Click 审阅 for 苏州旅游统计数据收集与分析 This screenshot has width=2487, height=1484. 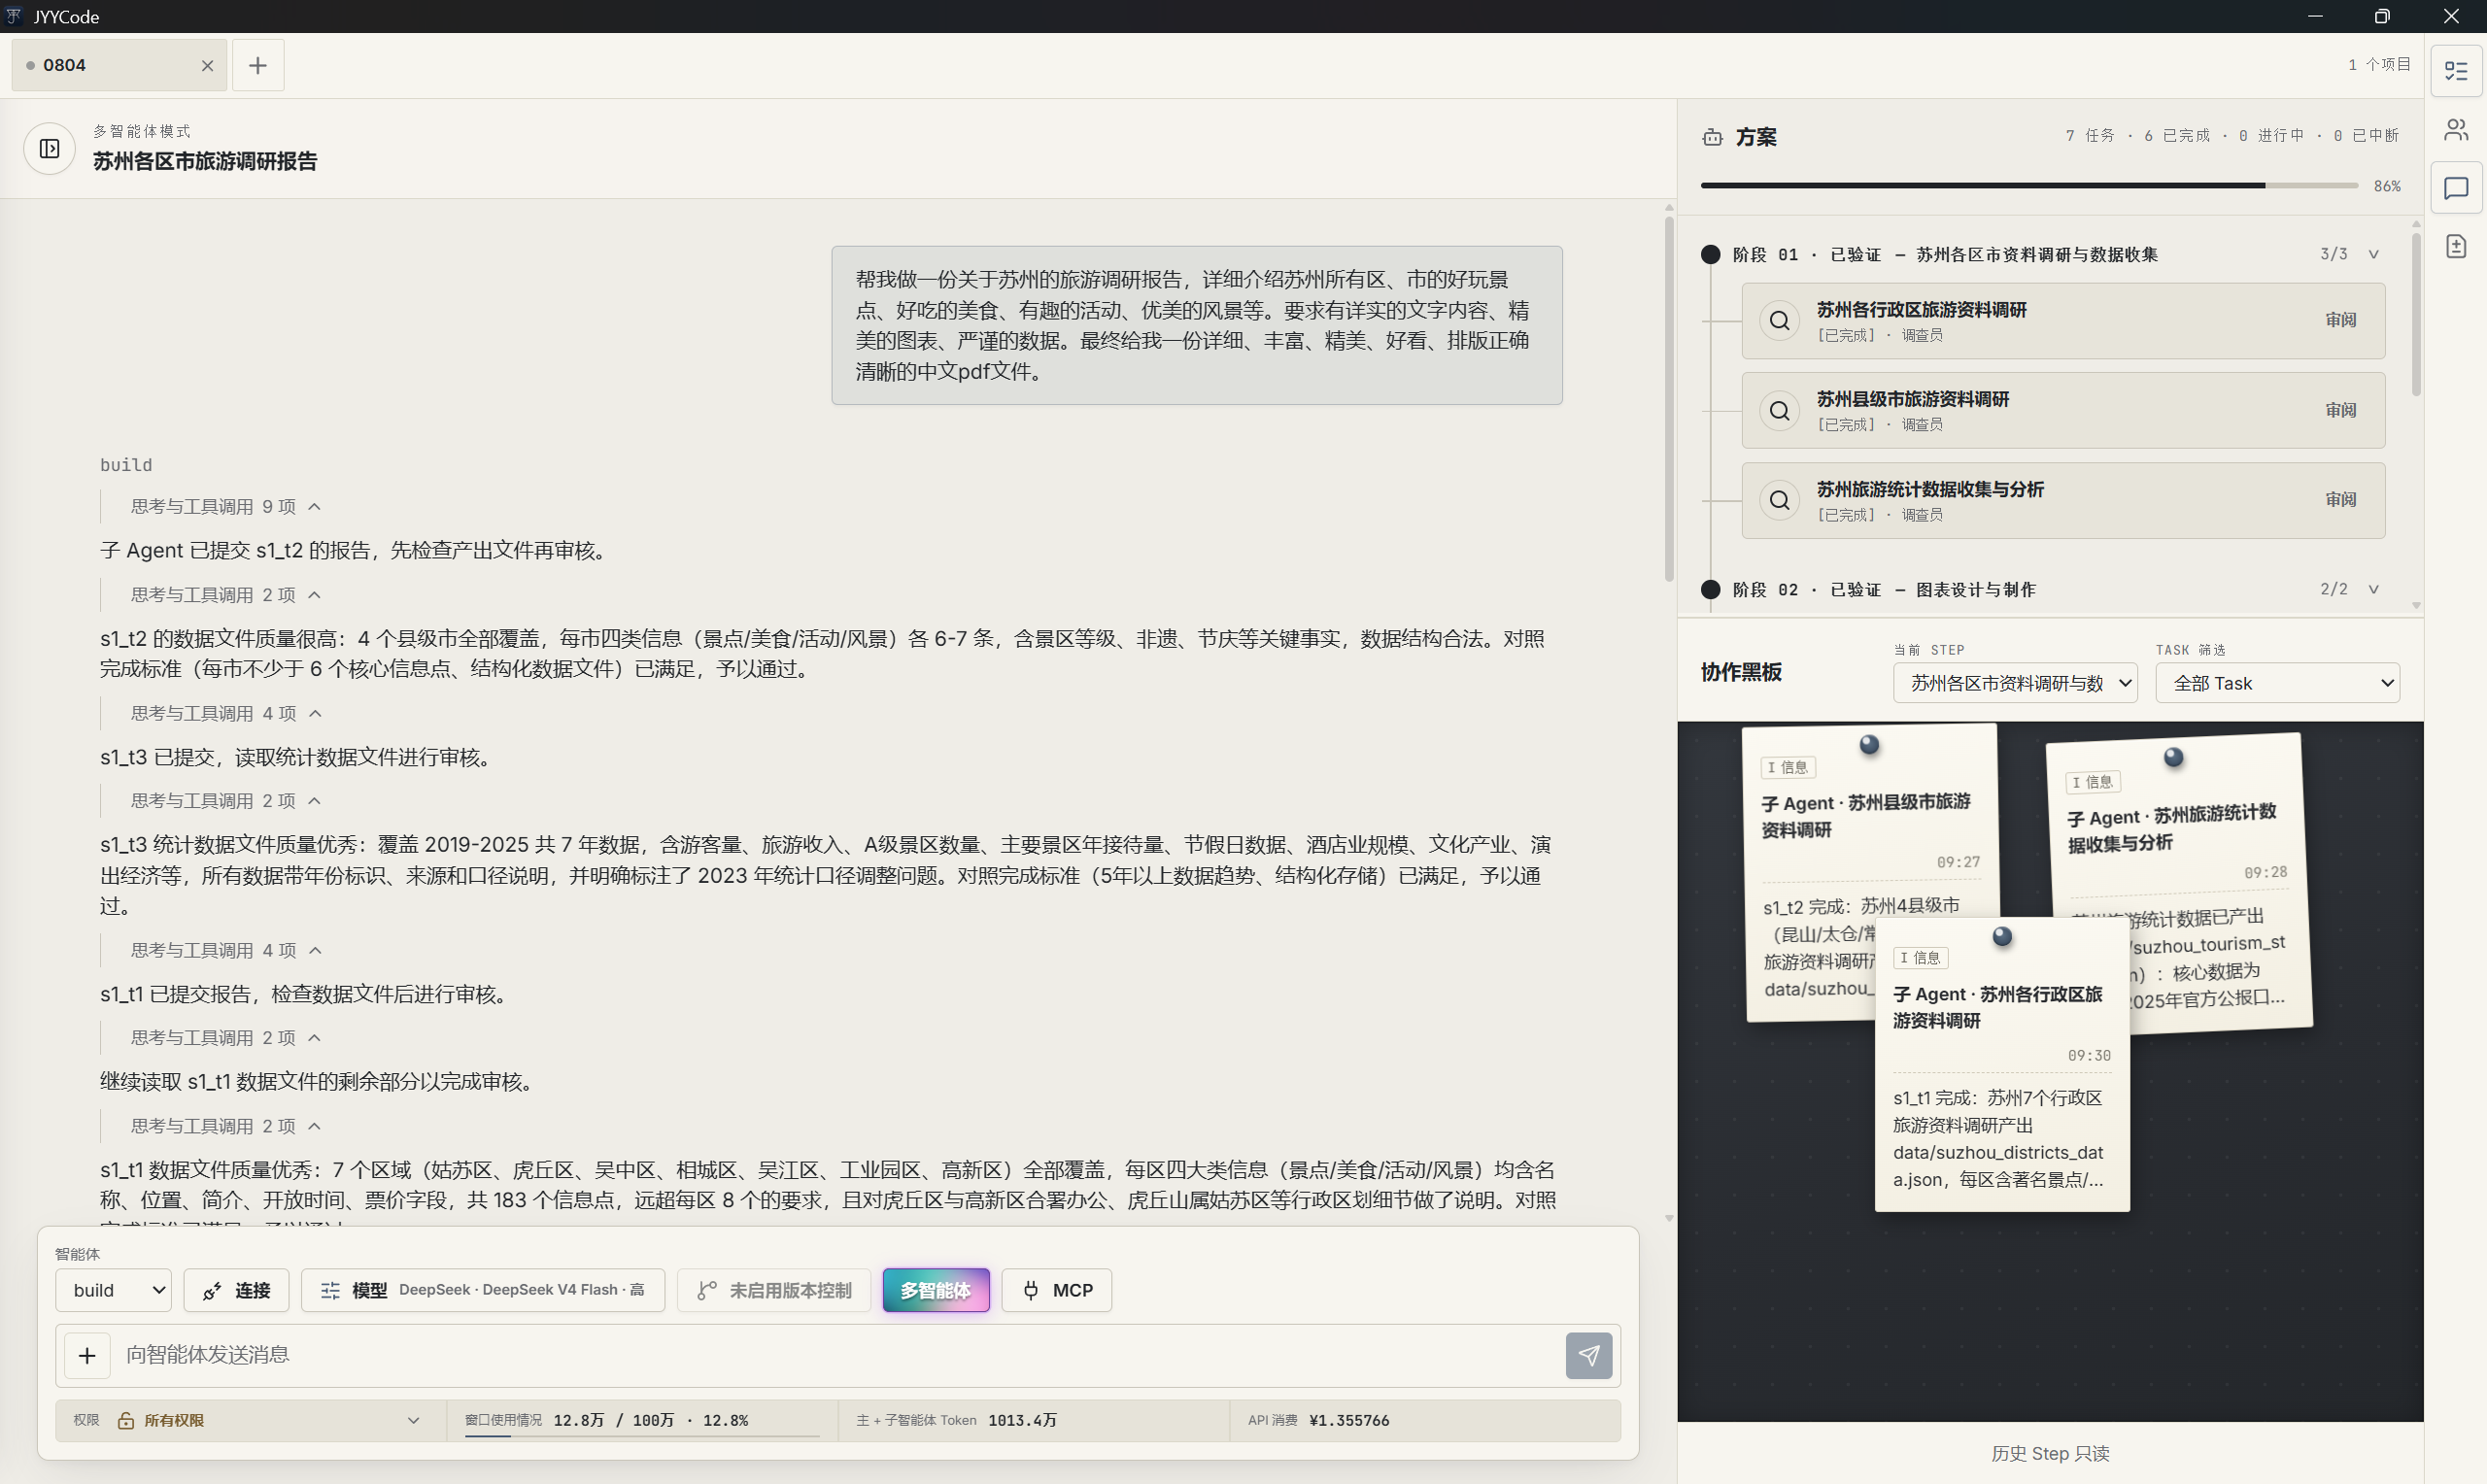(2340, 499)
